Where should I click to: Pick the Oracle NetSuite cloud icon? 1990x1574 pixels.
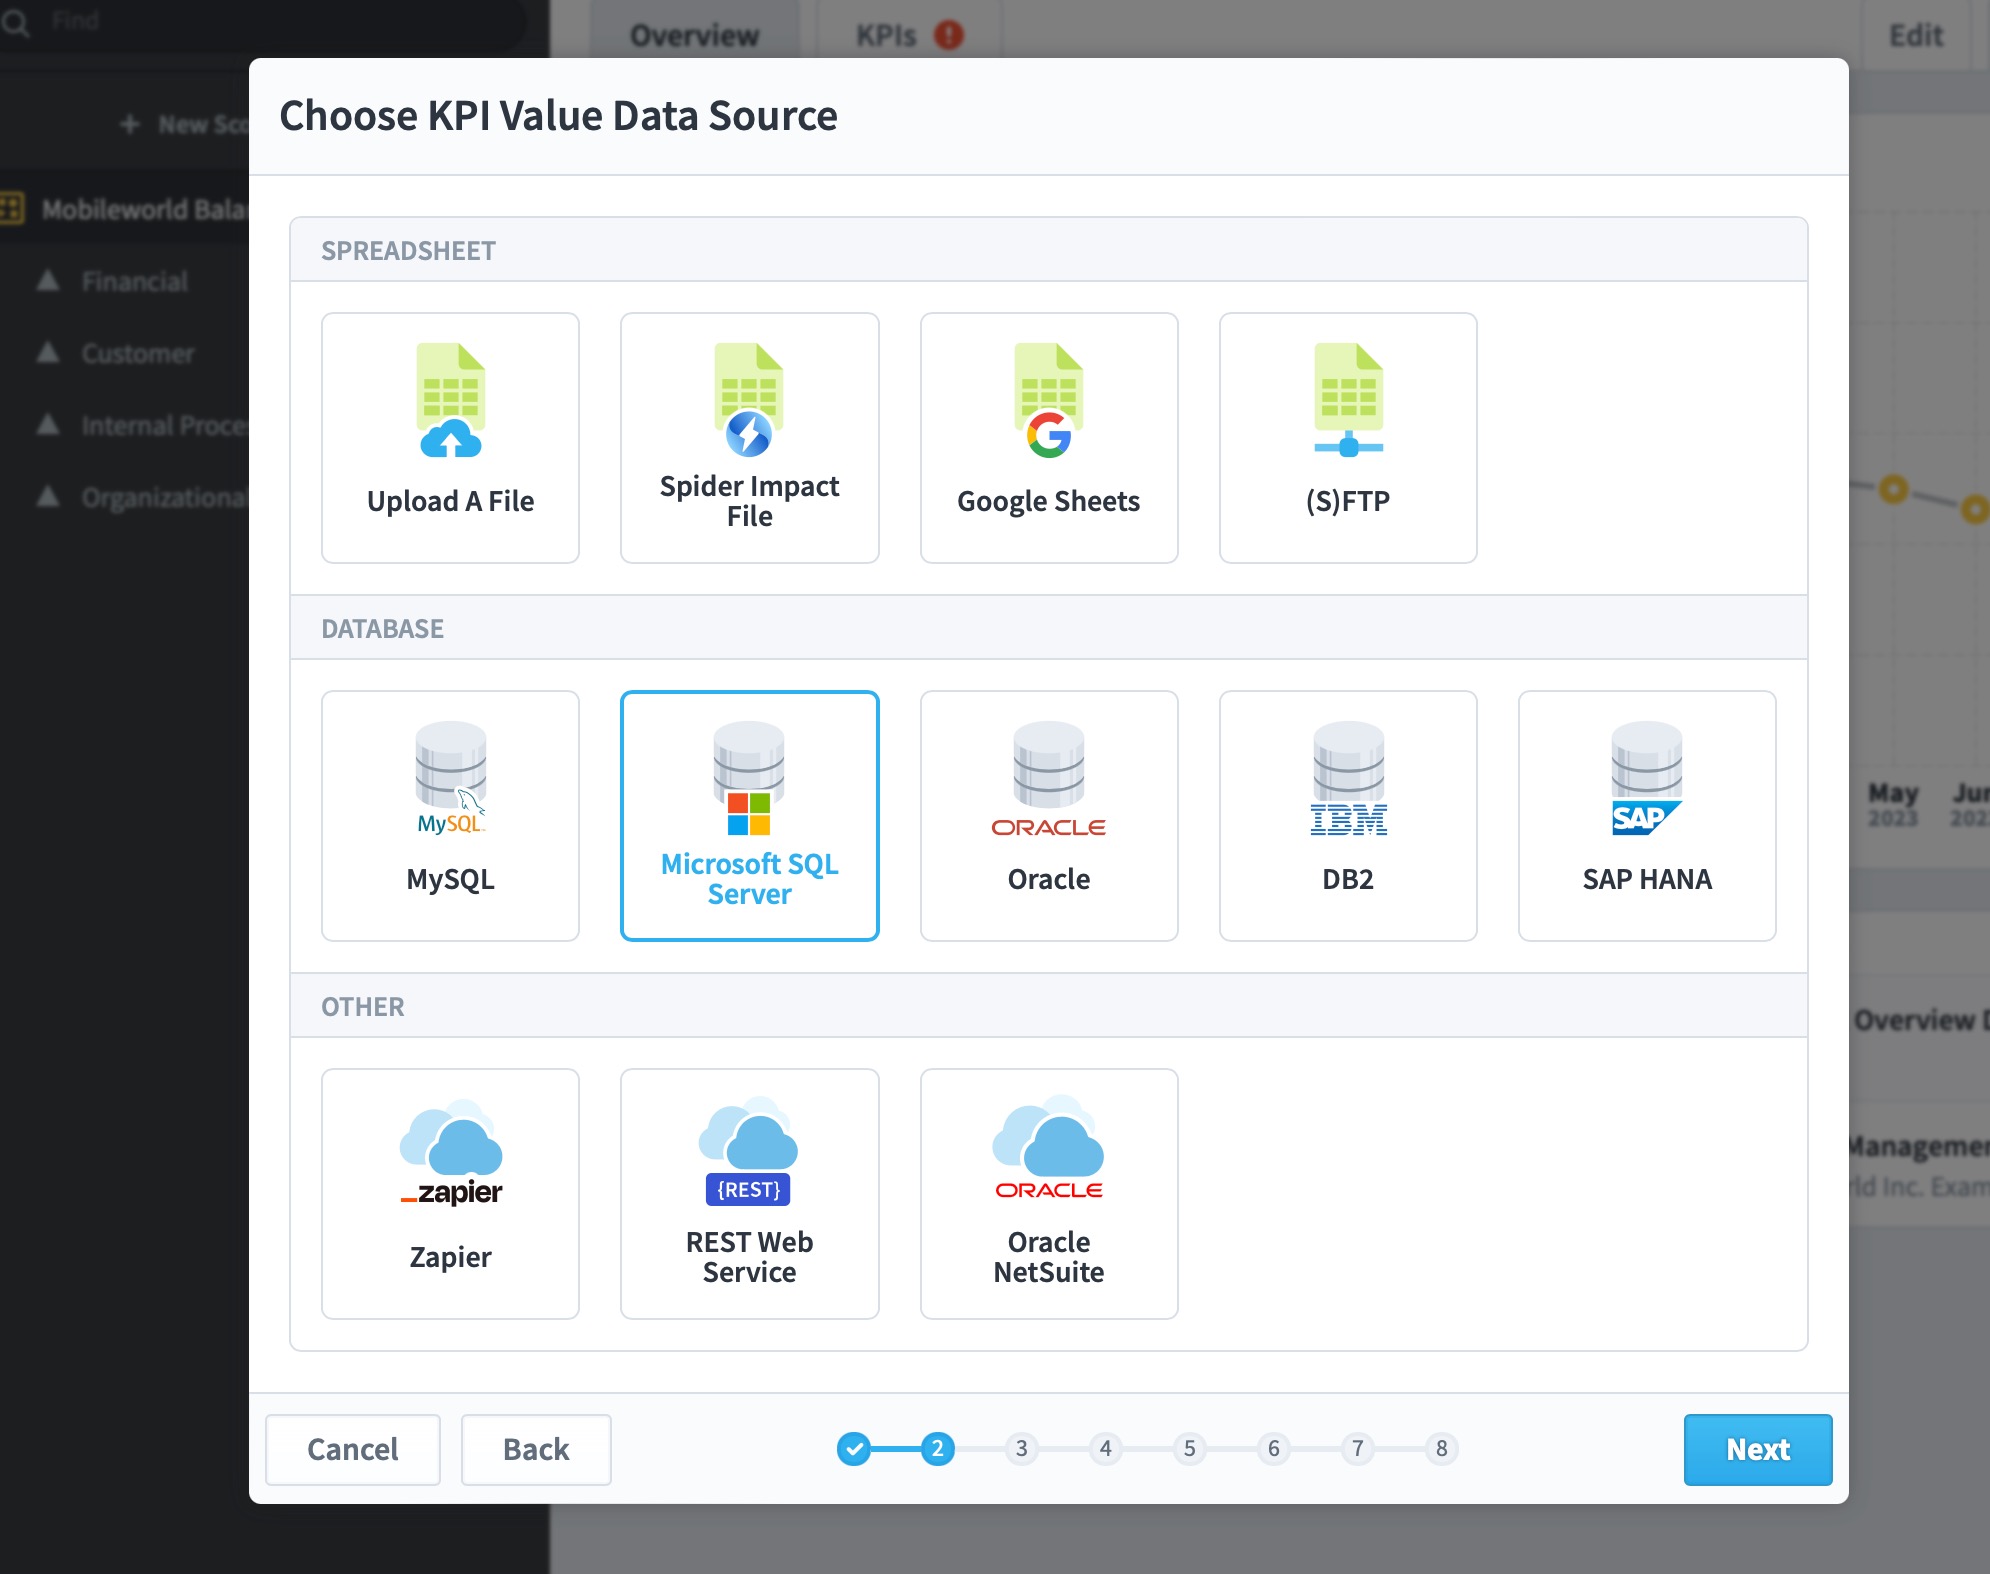1048,1148
